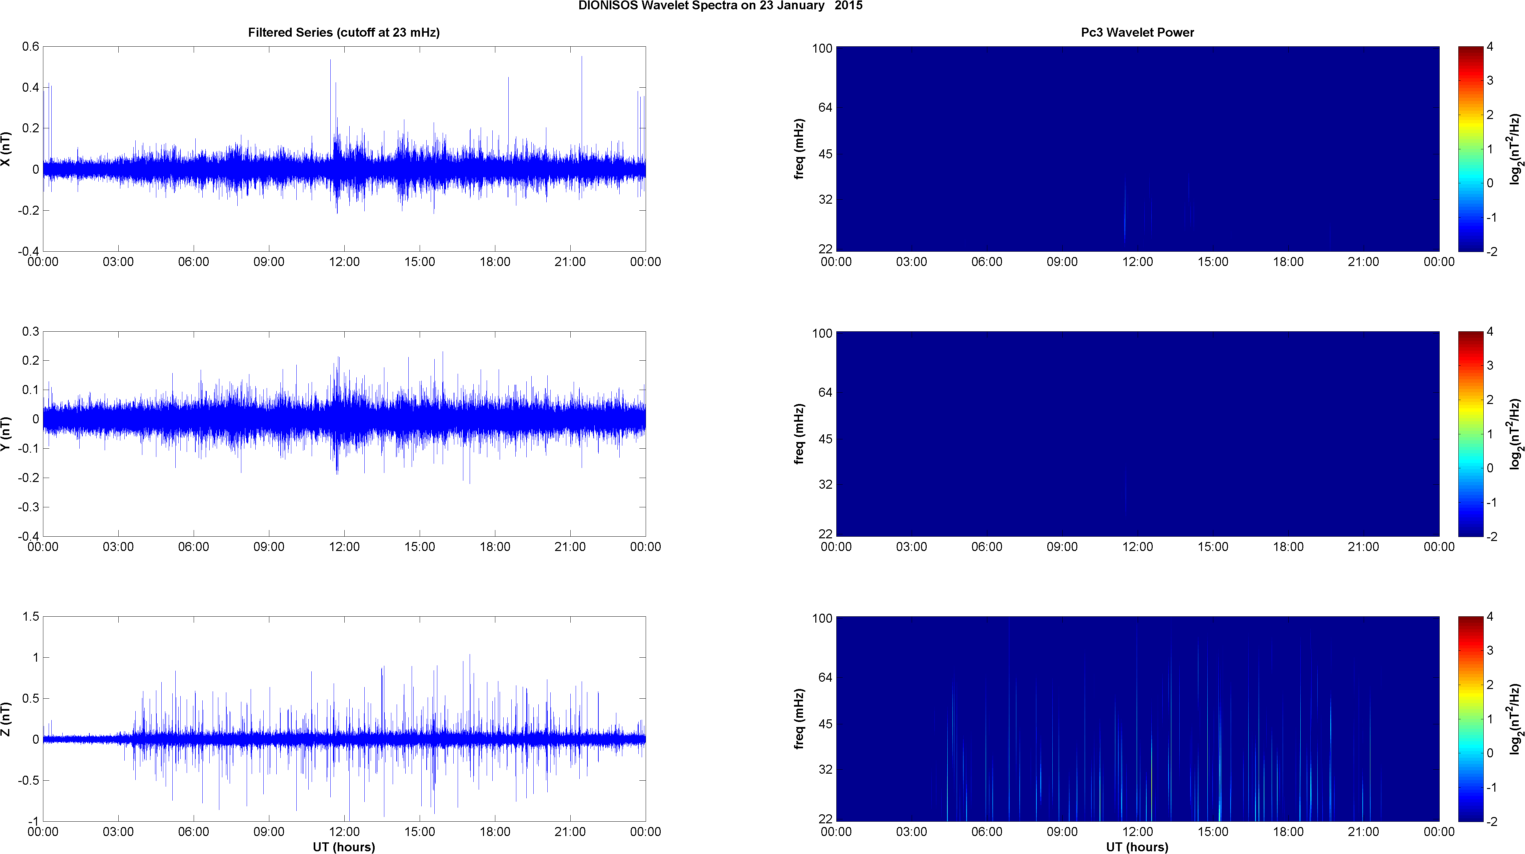Screen dimensions: 1525x854
Task: Click the 'DIONISOS Wavelet Spectra' figure title
Action: pyautogui.click(x=720, y=6)
